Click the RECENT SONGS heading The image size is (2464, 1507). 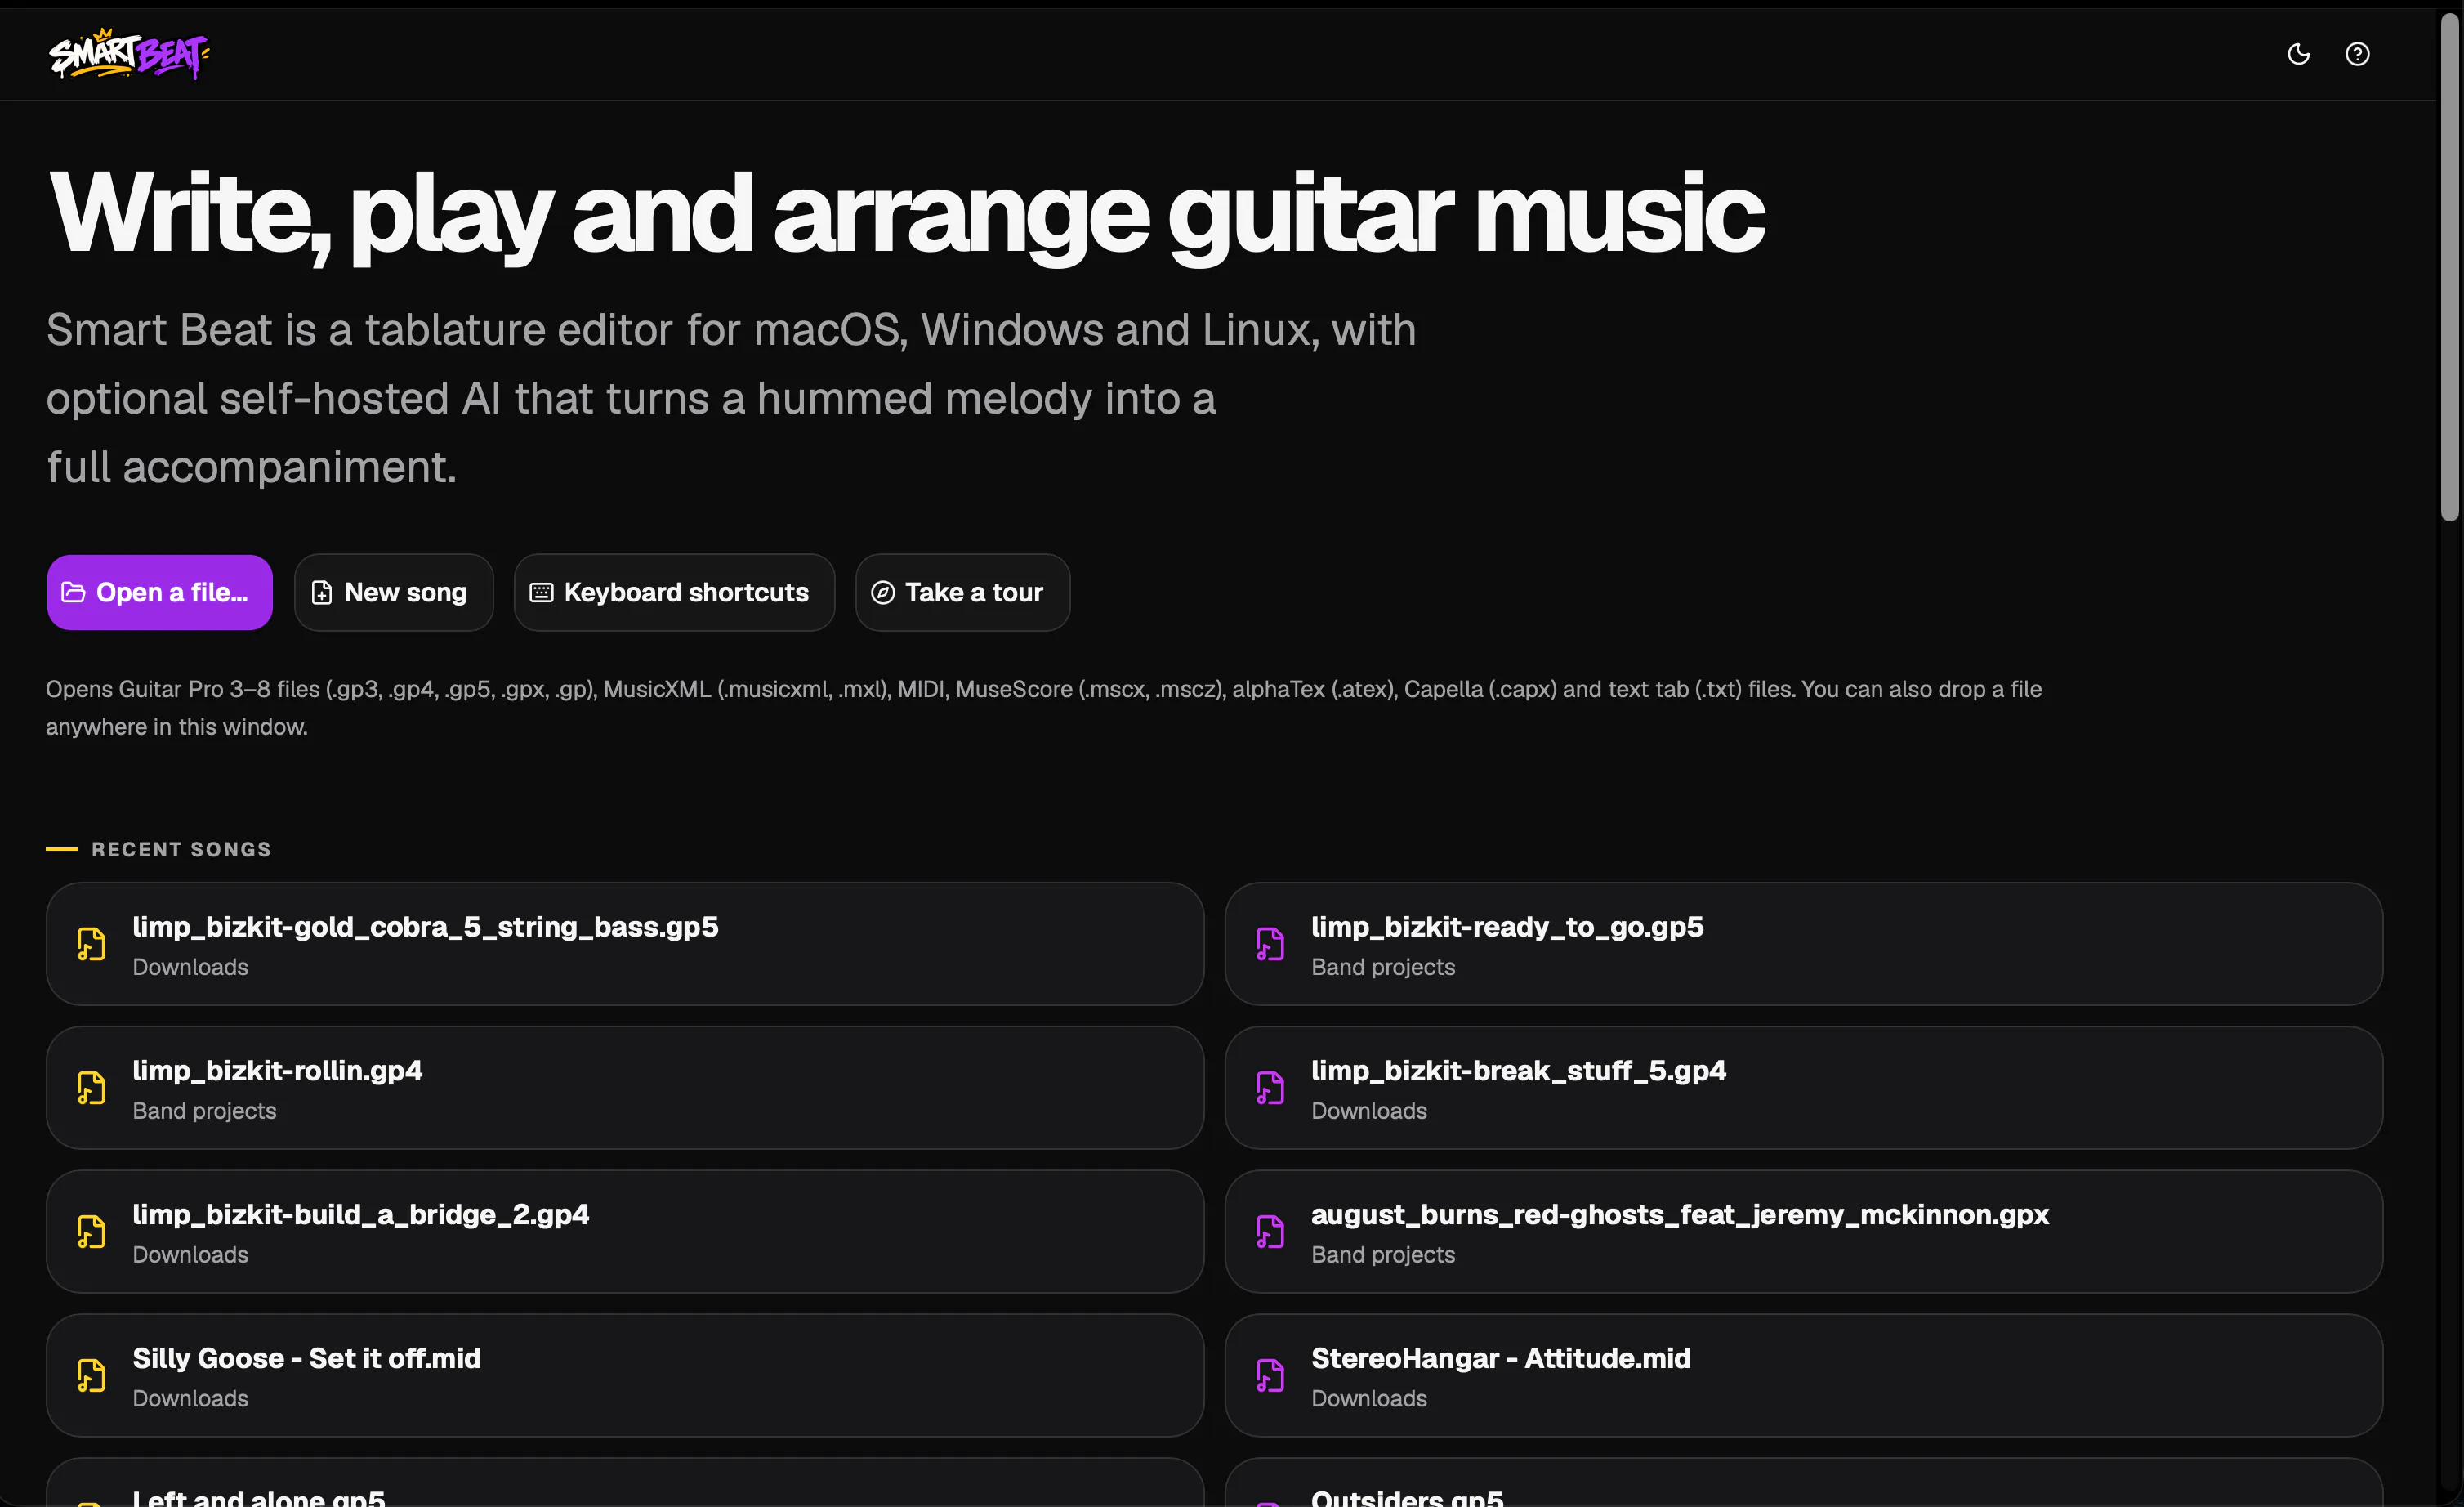181,849
